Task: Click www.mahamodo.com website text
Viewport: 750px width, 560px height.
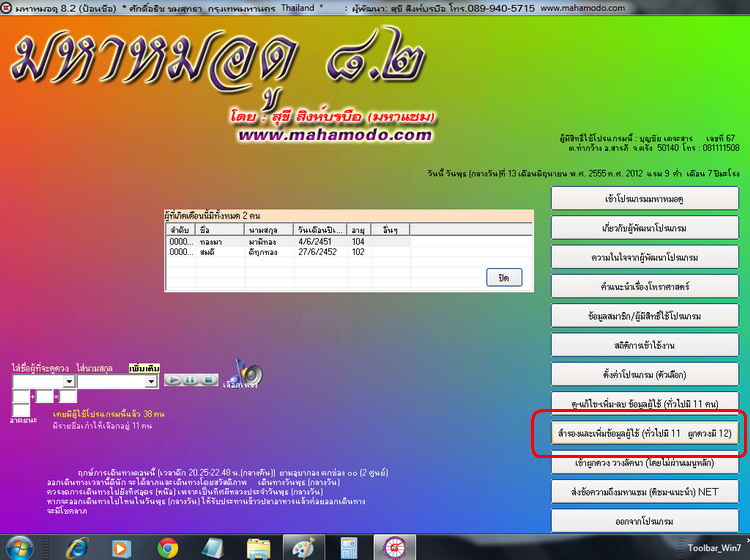Action: pos(335,135)
